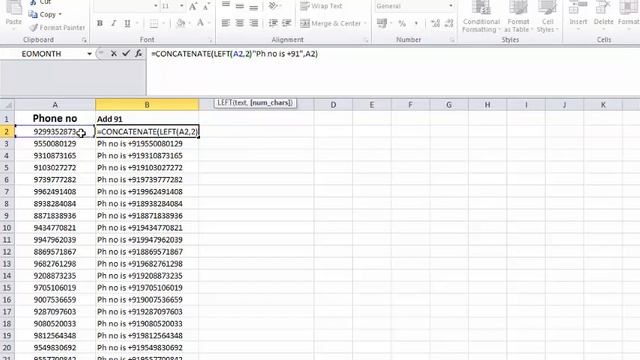Screen dimensions: 640x360
Task: Open Insert Function fx dialog
Action: pyautogui.click(x=139, y=53)
